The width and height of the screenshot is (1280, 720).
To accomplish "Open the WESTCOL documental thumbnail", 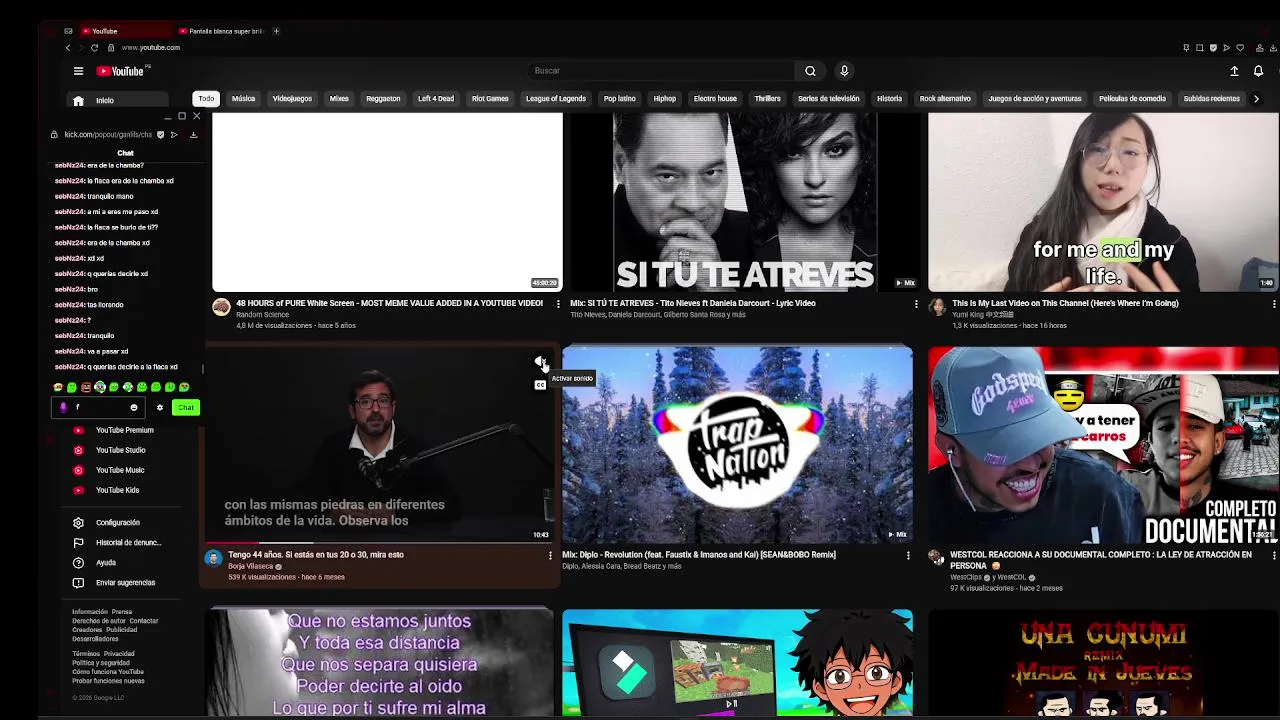I will pyautogui.click(x=1103, y=445).
